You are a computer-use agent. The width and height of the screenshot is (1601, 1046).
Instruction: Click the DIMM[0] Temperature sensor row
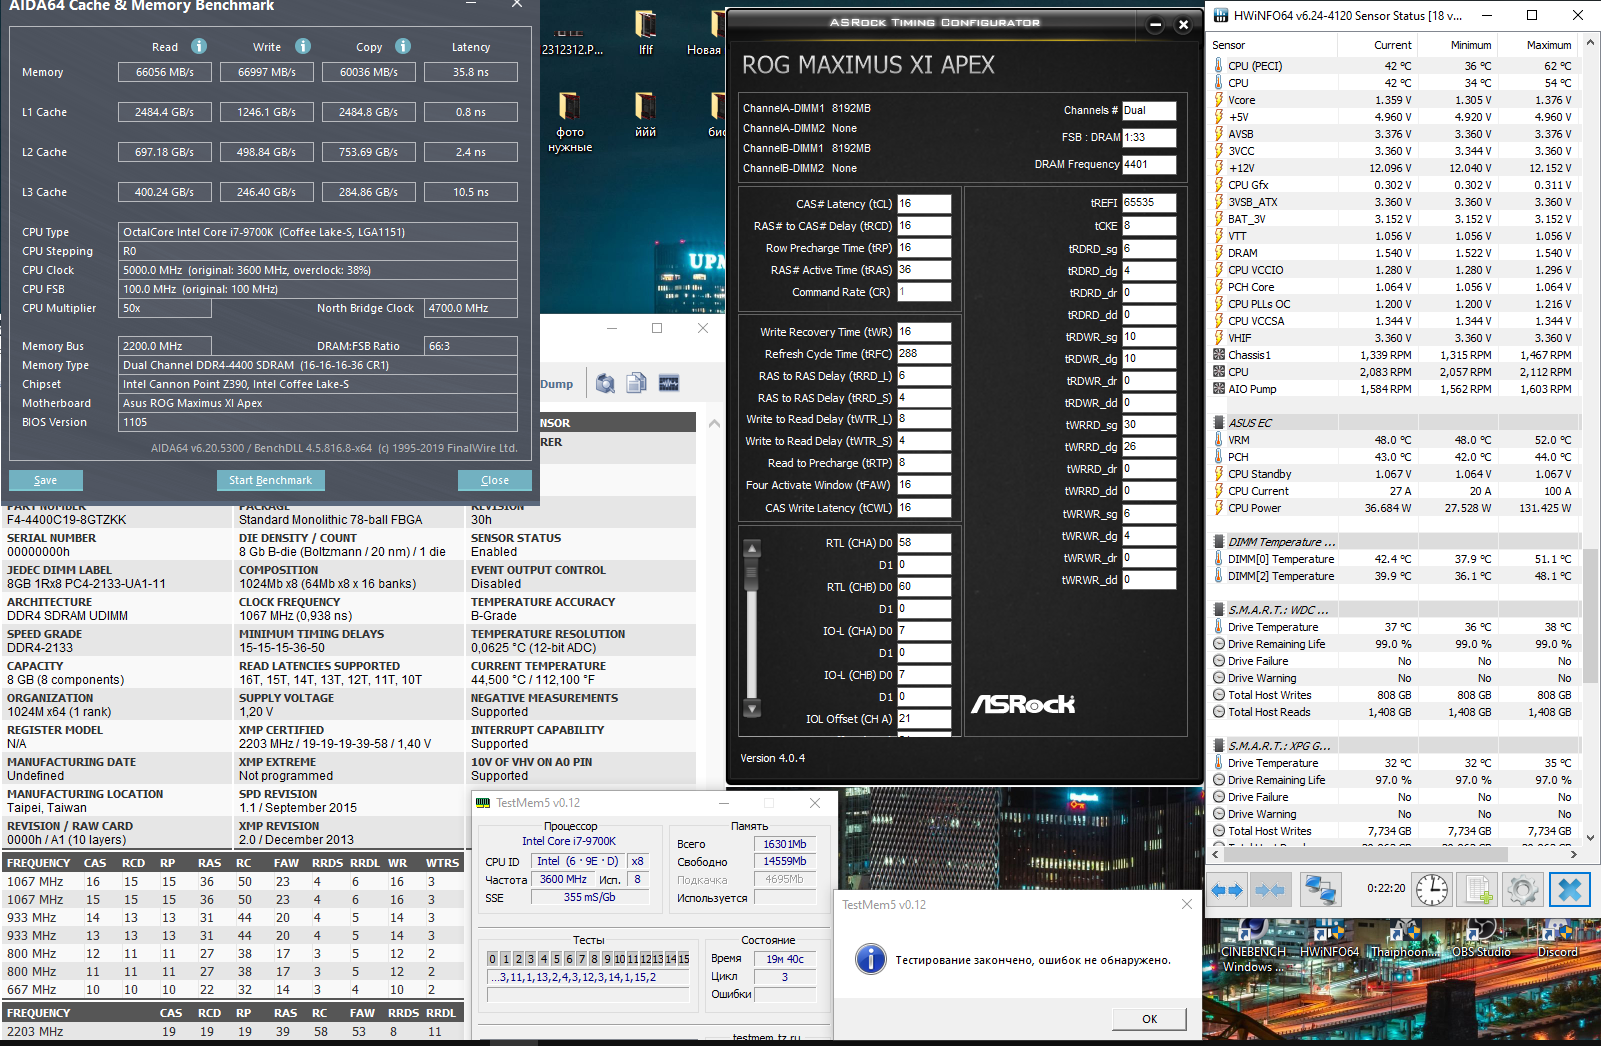pos(1392,559)
